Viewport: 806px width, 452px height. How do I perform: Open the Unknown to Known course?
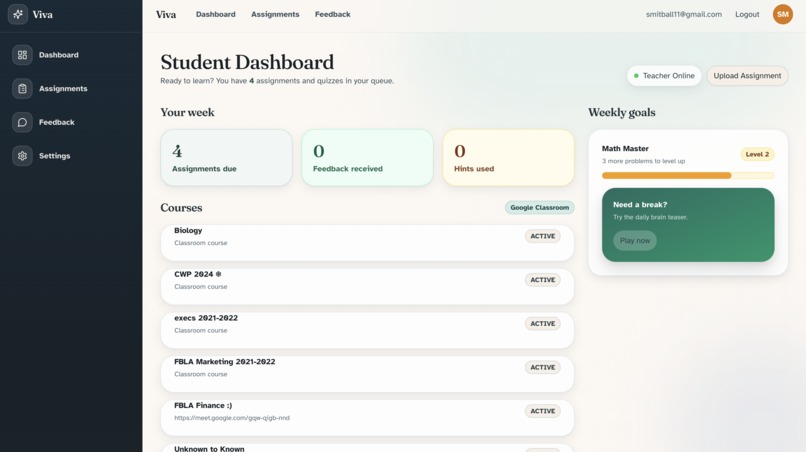click(x=367, y=448)
